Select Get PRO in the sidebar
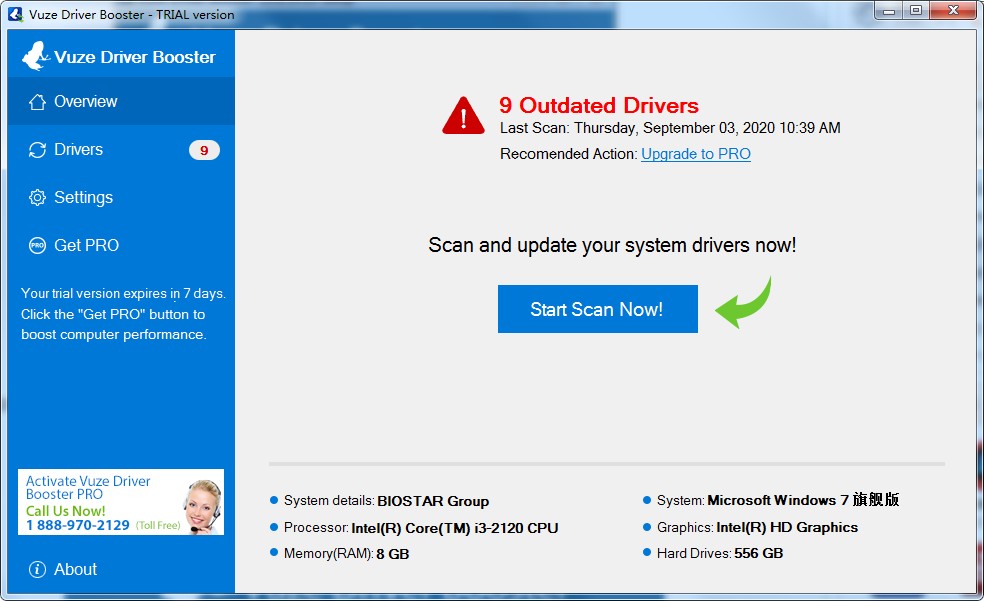 pyautogui.click(x=86, y=246)
